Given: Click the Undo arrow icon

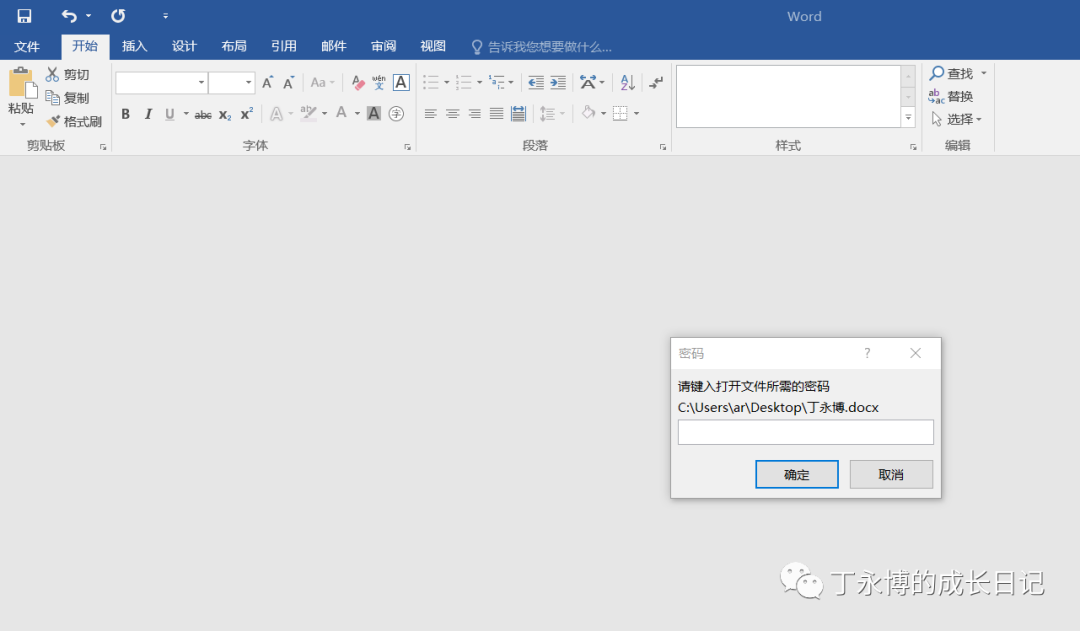Looking at the screenshot, I should tap(69, 16).
